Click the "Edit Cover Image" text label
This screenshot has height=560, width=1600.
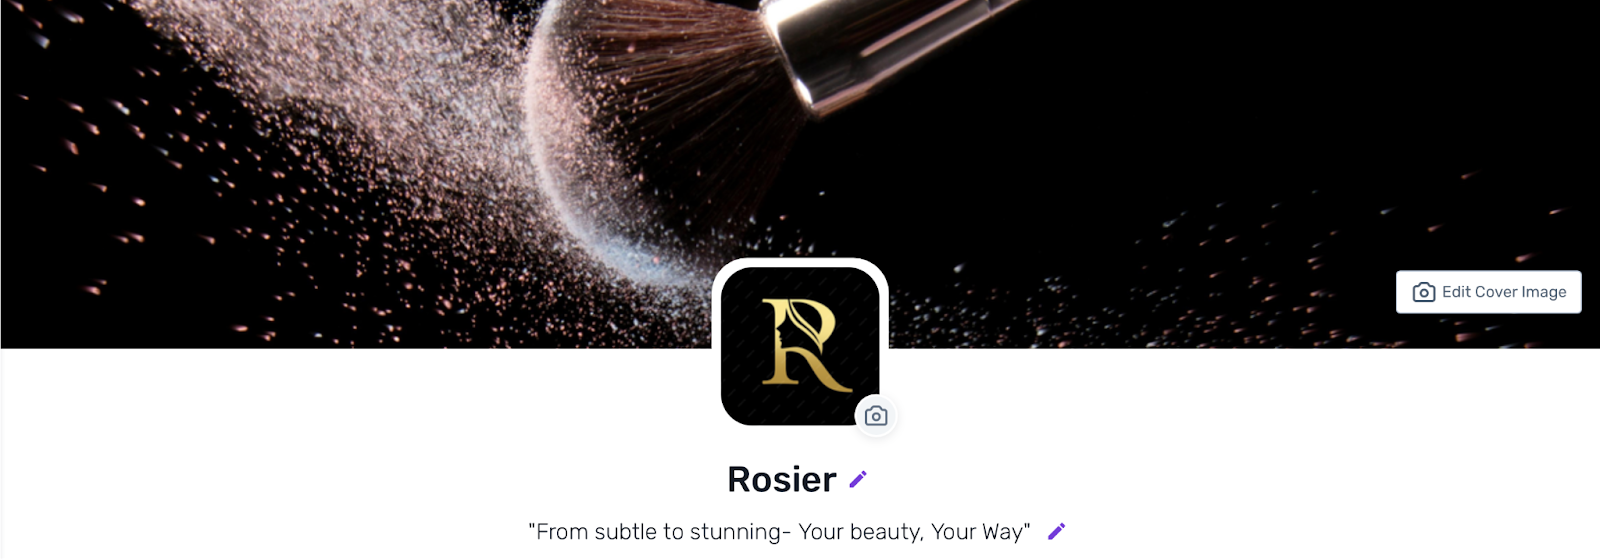coord(1504,292)
